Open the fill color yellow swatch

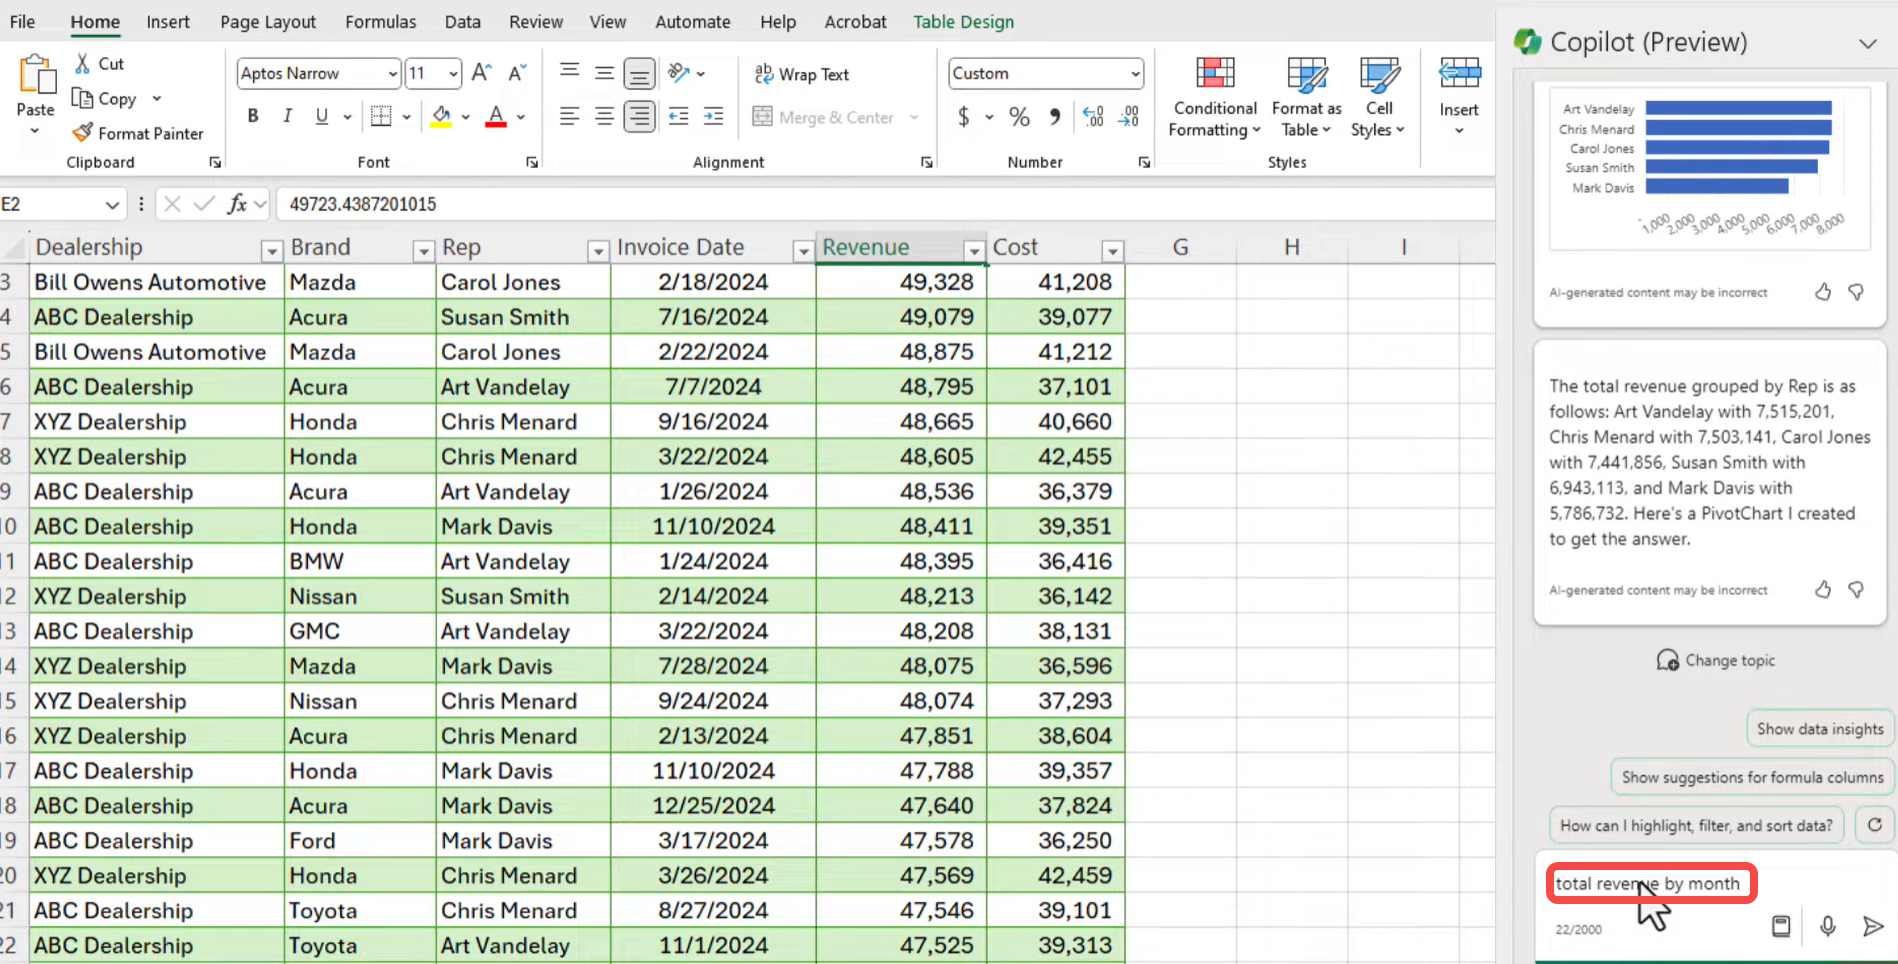point(441,116)
